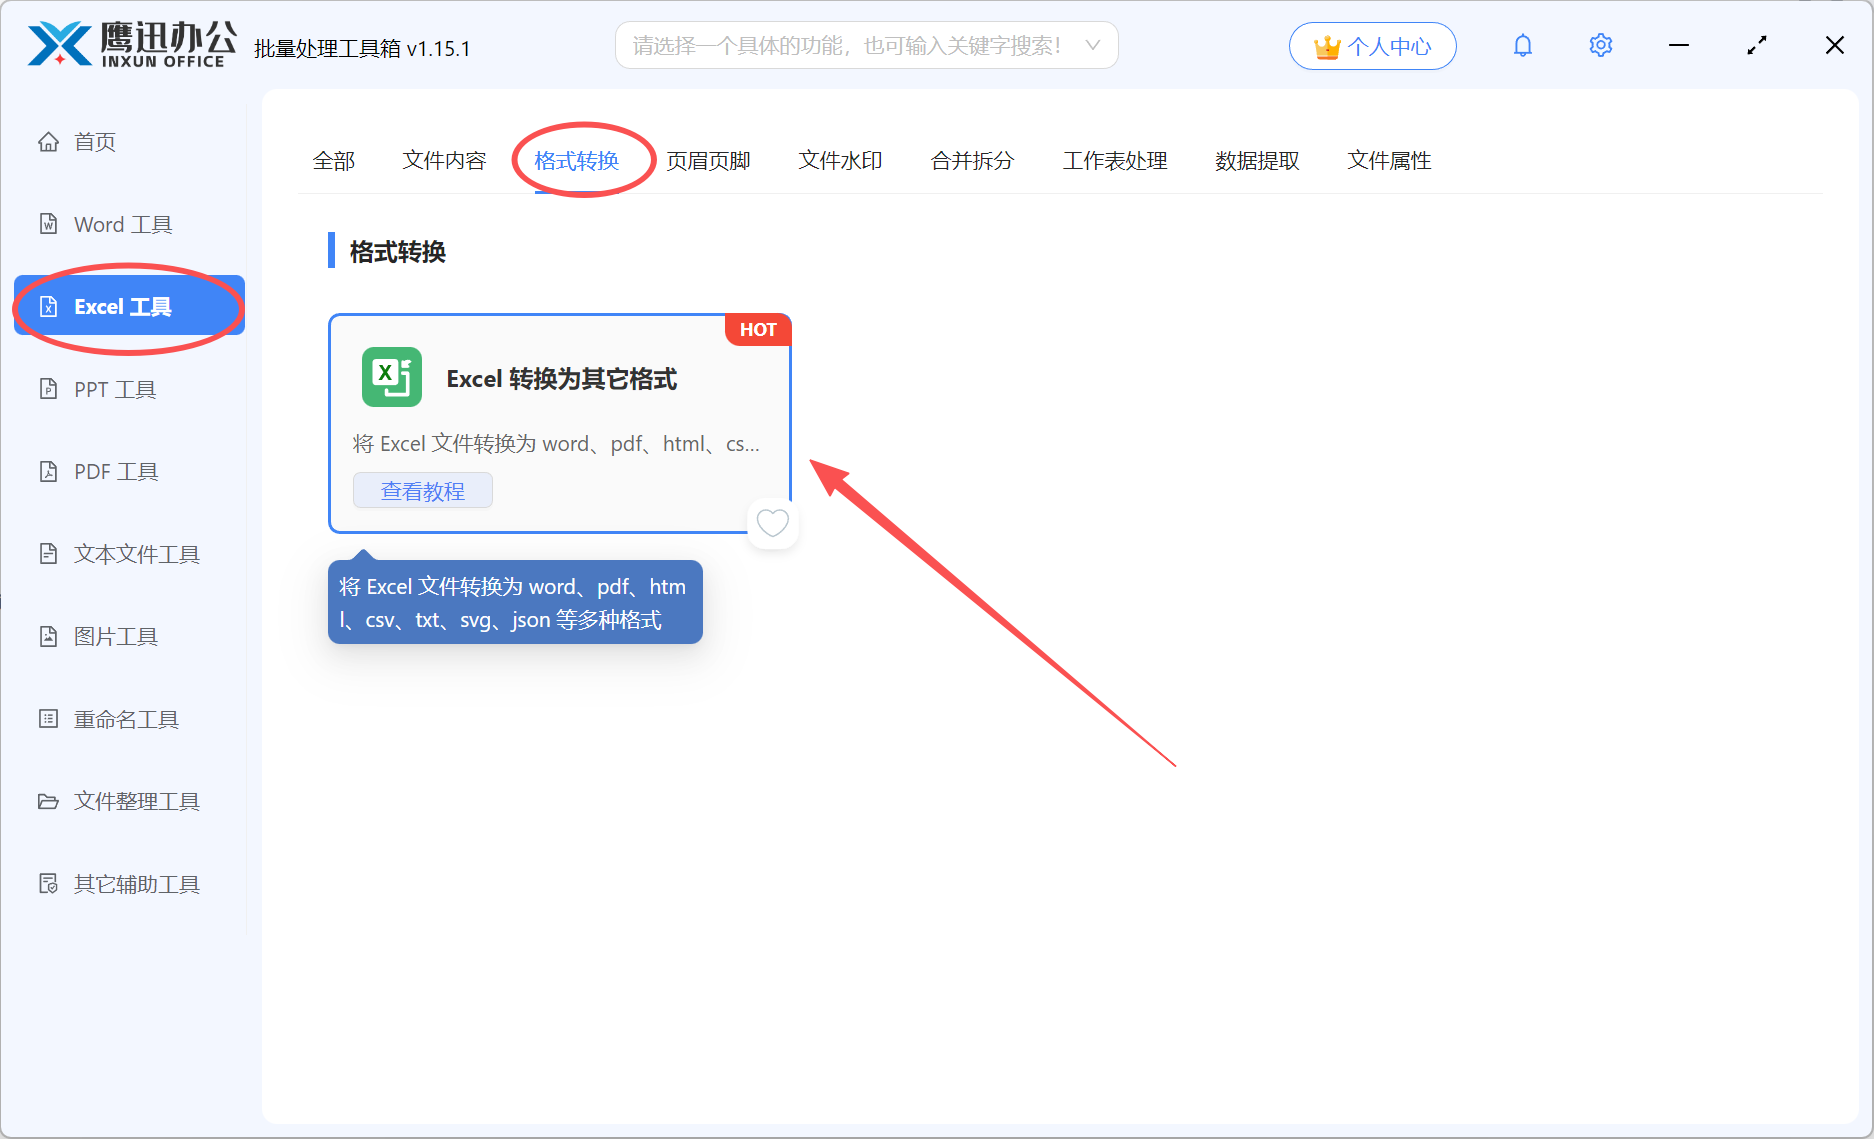1874x1139 pixels.
Task: Click the red HOT badge on card
Action: click(x=758, y=330)
